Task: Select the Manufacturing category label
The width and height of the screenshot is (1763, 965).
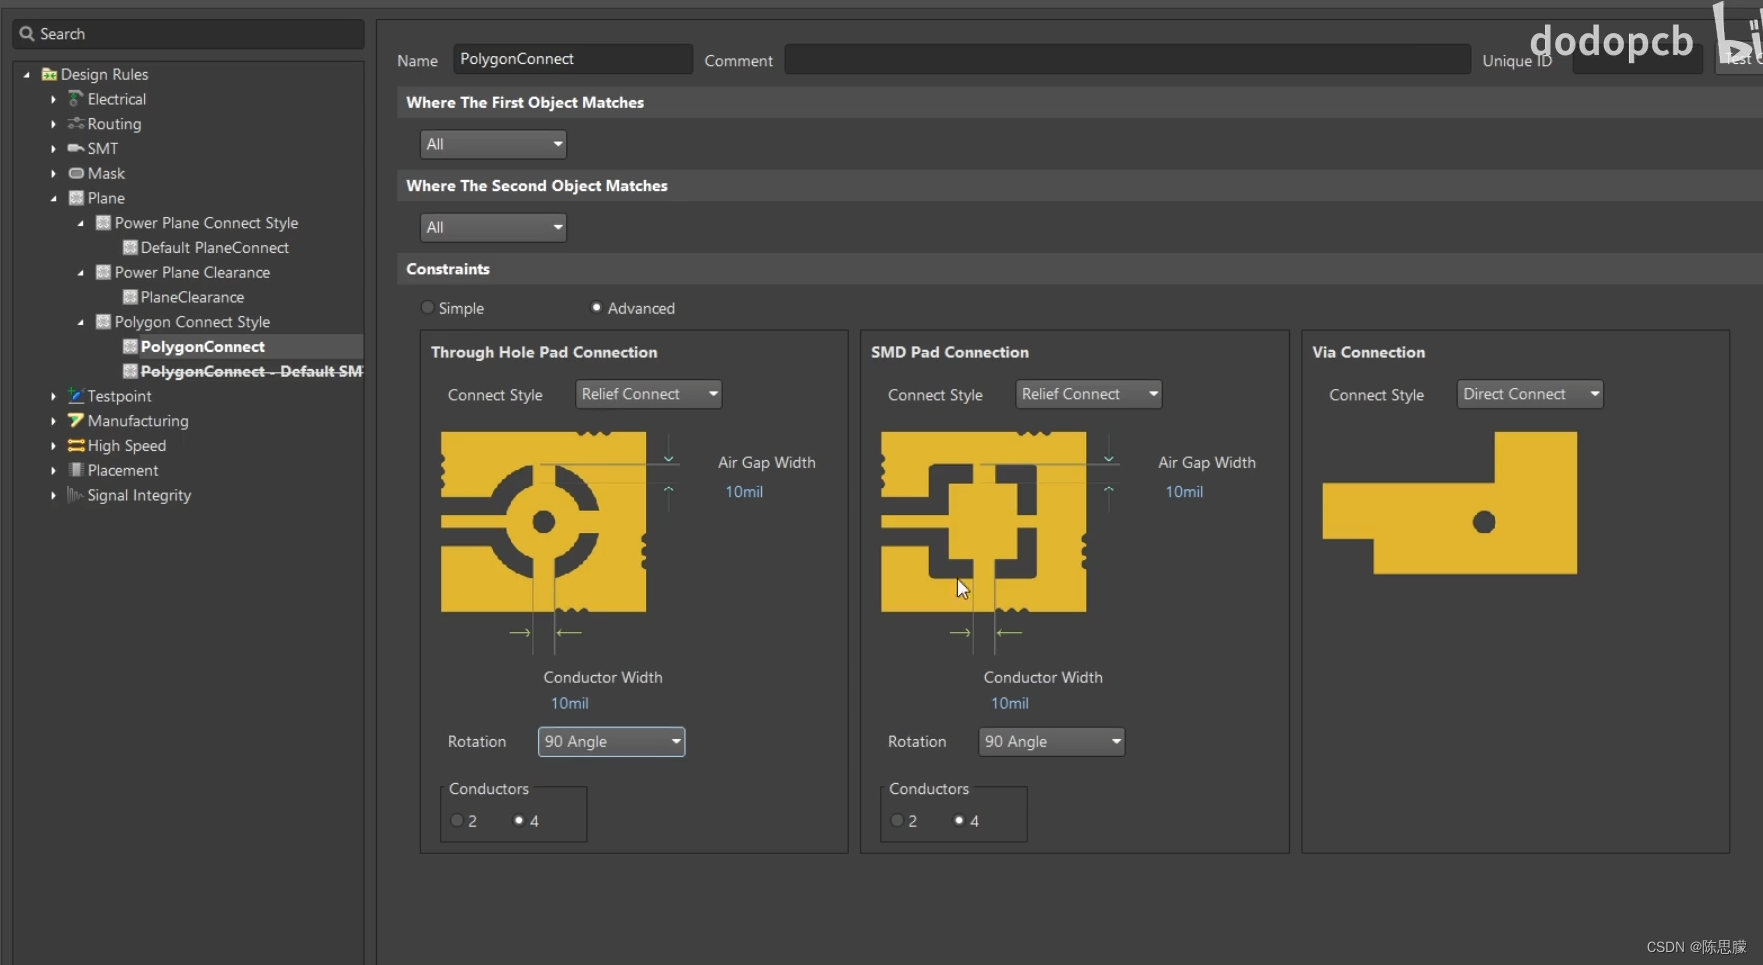Action: 138,421
